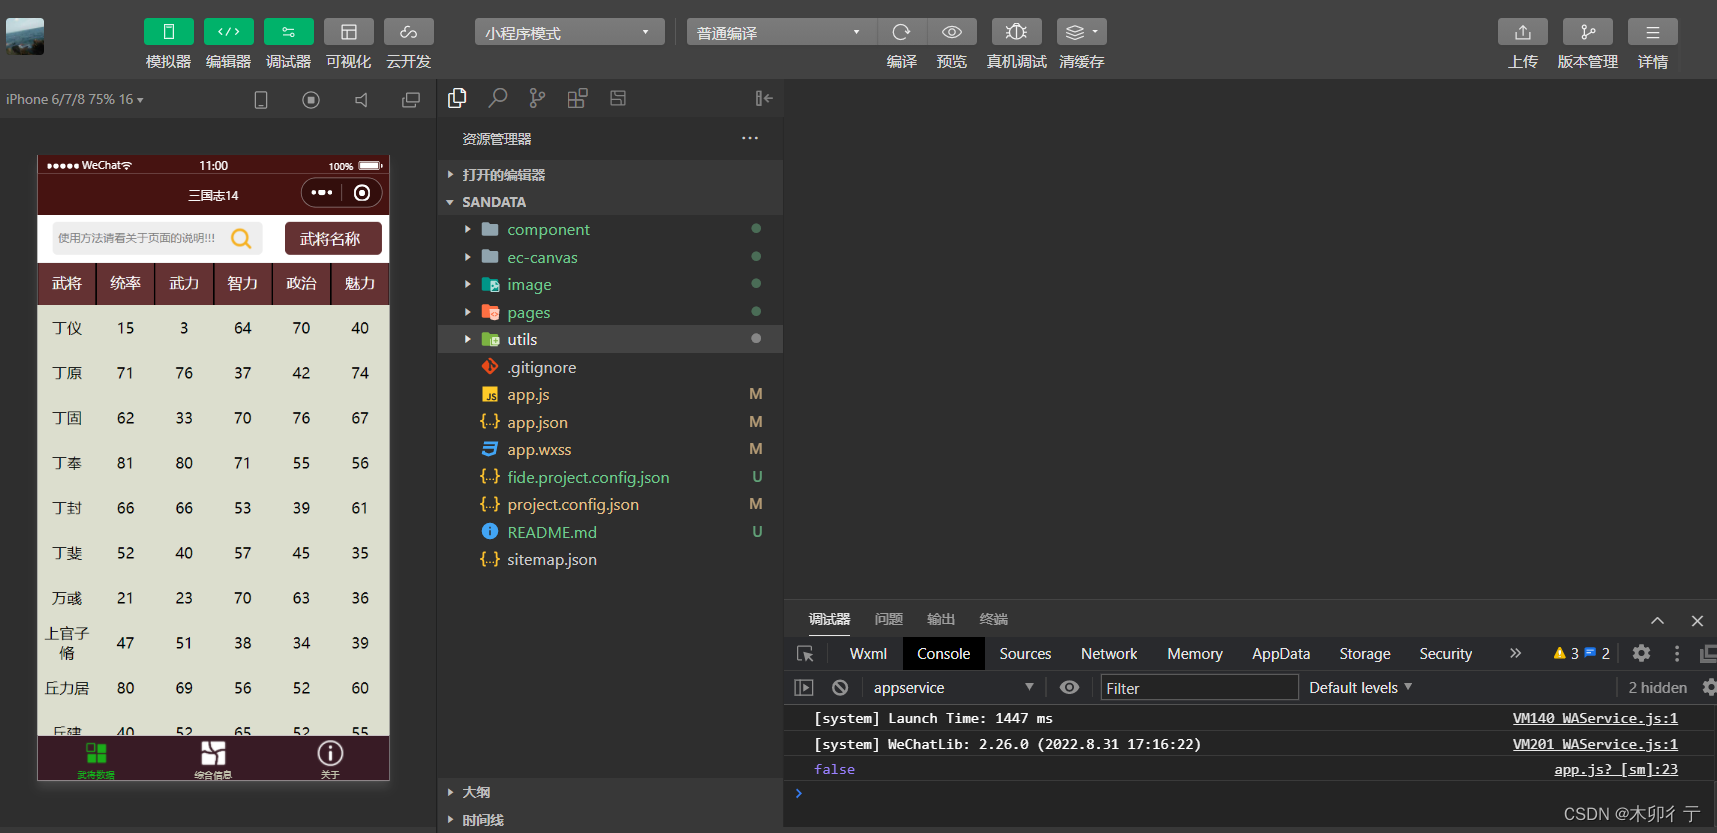Image resolution: width=1717 pixels, height=833 pixels.
Task: Expand the utils folder
Action: click(x=610, y=339)
